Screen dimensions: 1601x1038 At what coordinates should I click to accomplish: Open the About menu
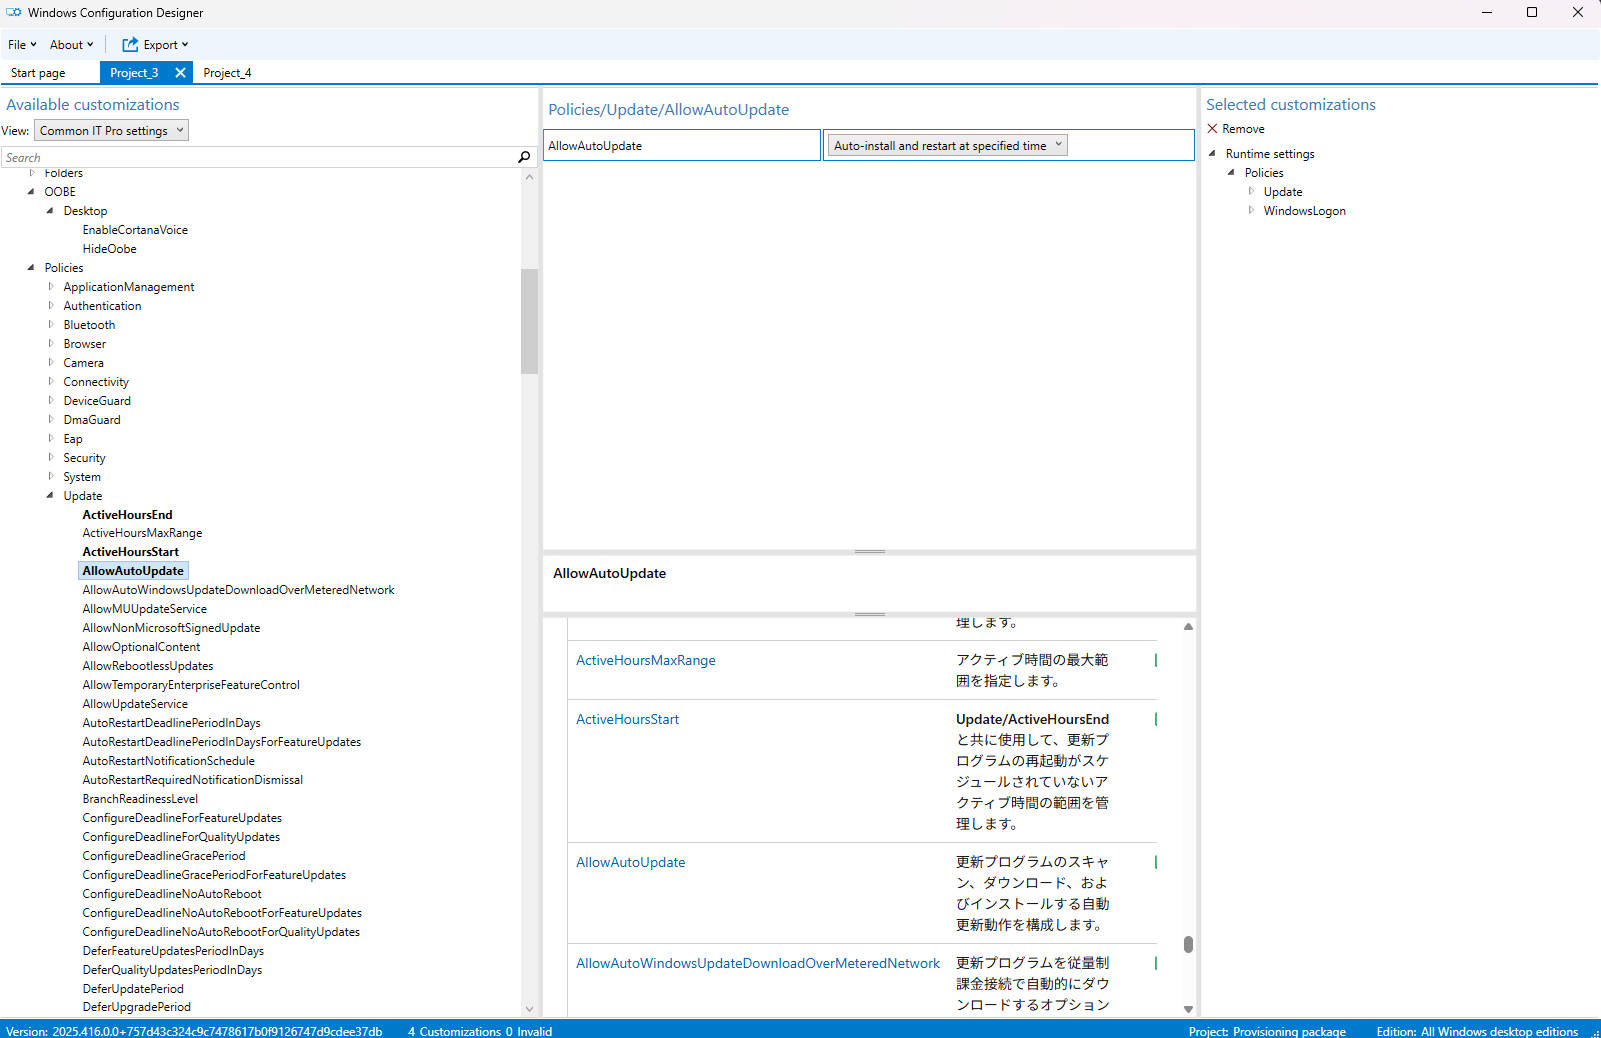tap(70, 45)
